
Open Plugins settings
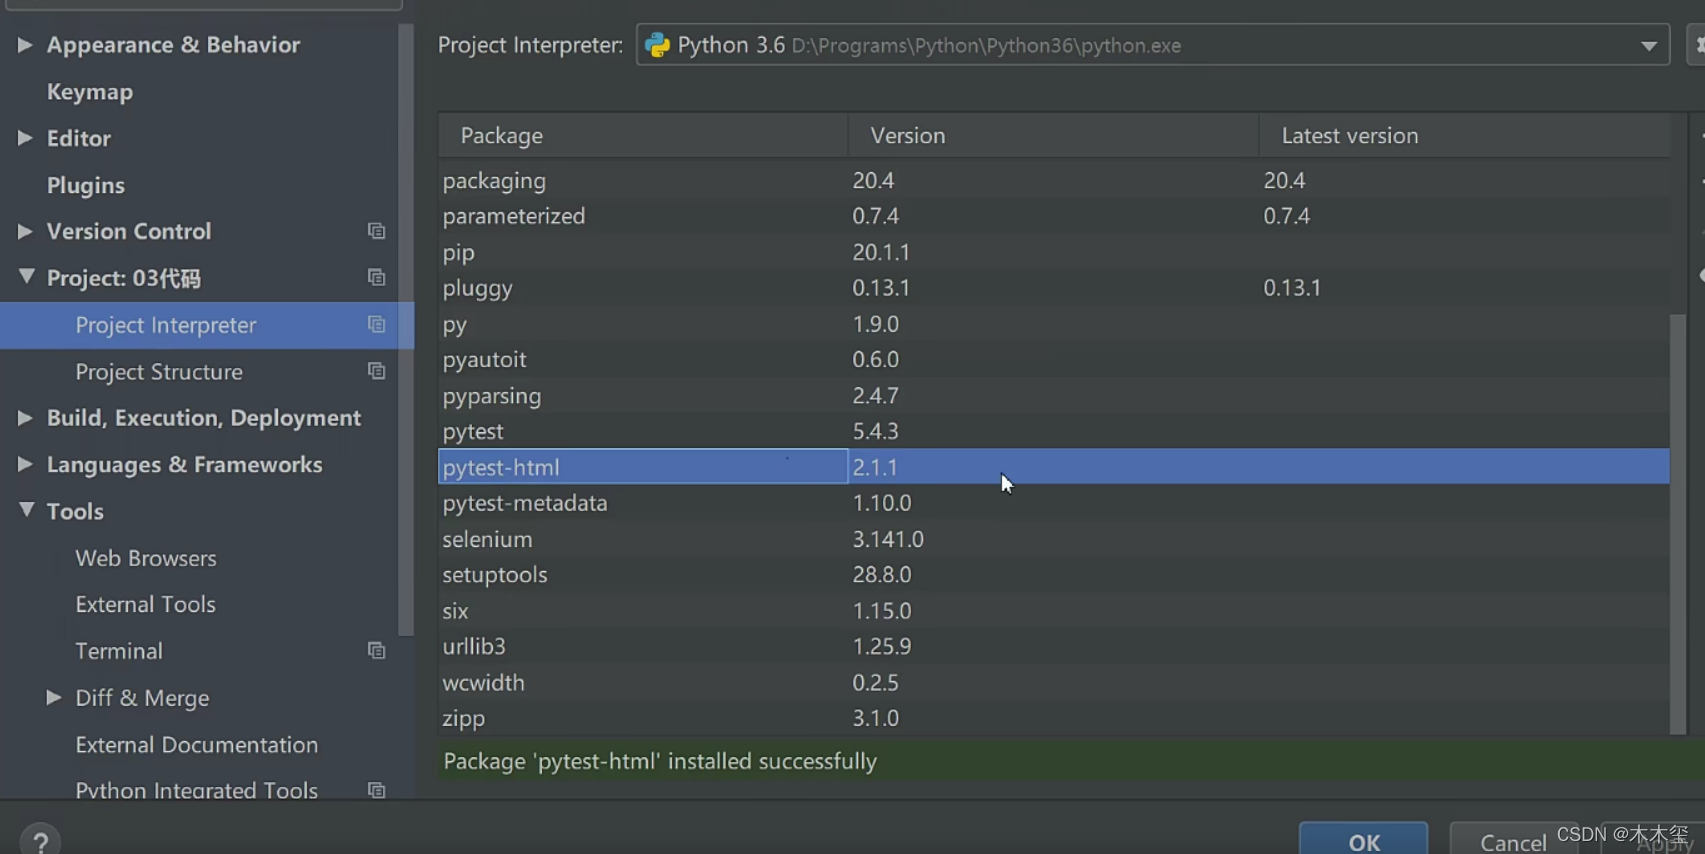tap(86, 185)
